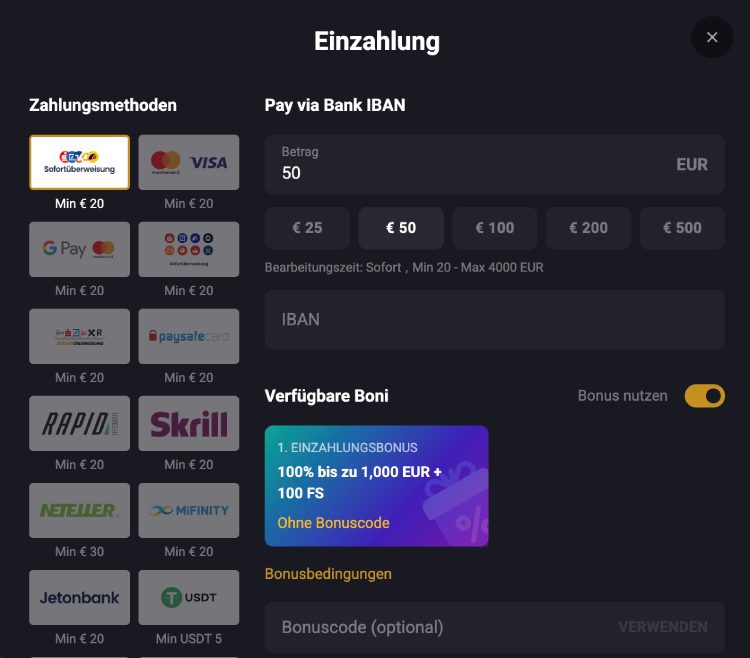750x658 pixels.
Task: Pick paysafecard payment option
Action: (188, 336)
